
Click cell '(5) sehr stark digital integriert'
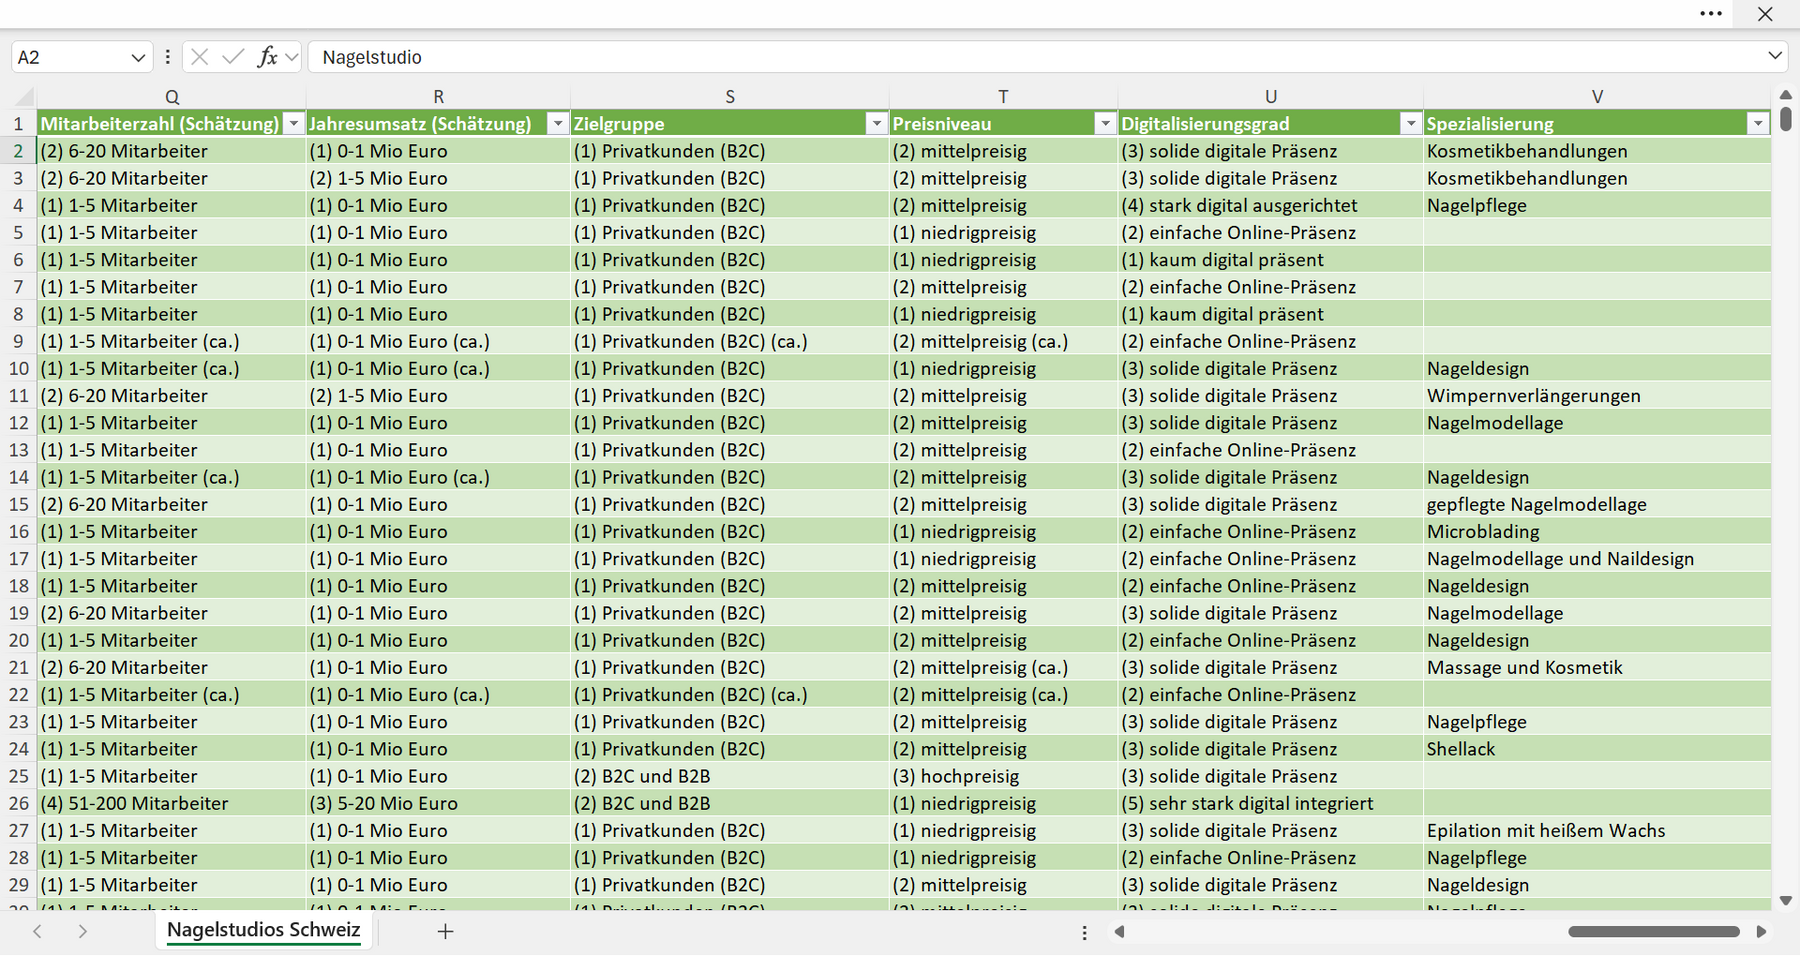pyautogui.click(x=1271, y=803)
